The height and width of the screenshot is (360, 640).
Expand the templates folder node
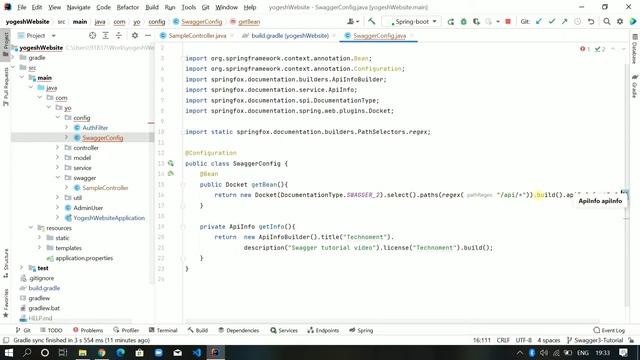click(40, 248)
